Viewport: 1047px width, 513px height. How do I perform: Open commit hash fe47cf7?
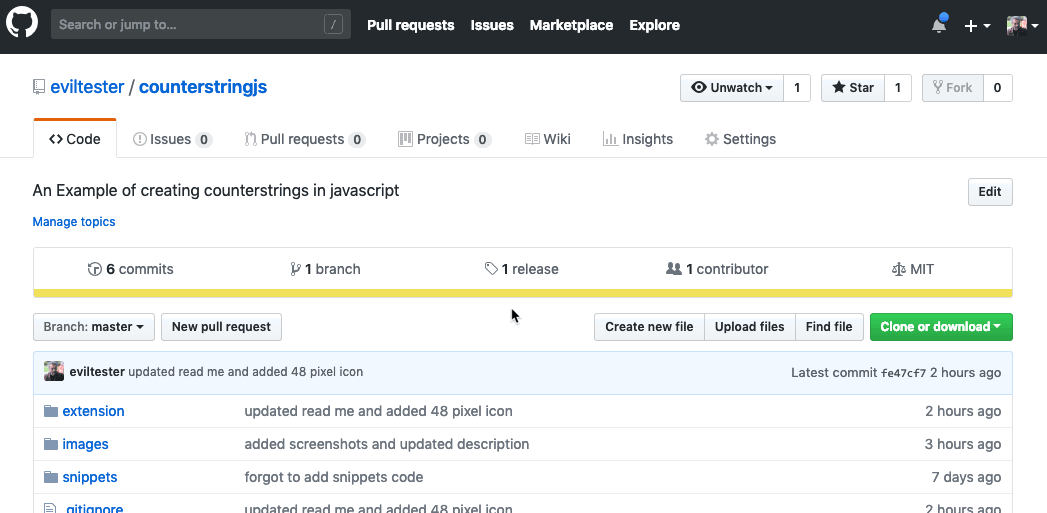[x=903, y=373]
